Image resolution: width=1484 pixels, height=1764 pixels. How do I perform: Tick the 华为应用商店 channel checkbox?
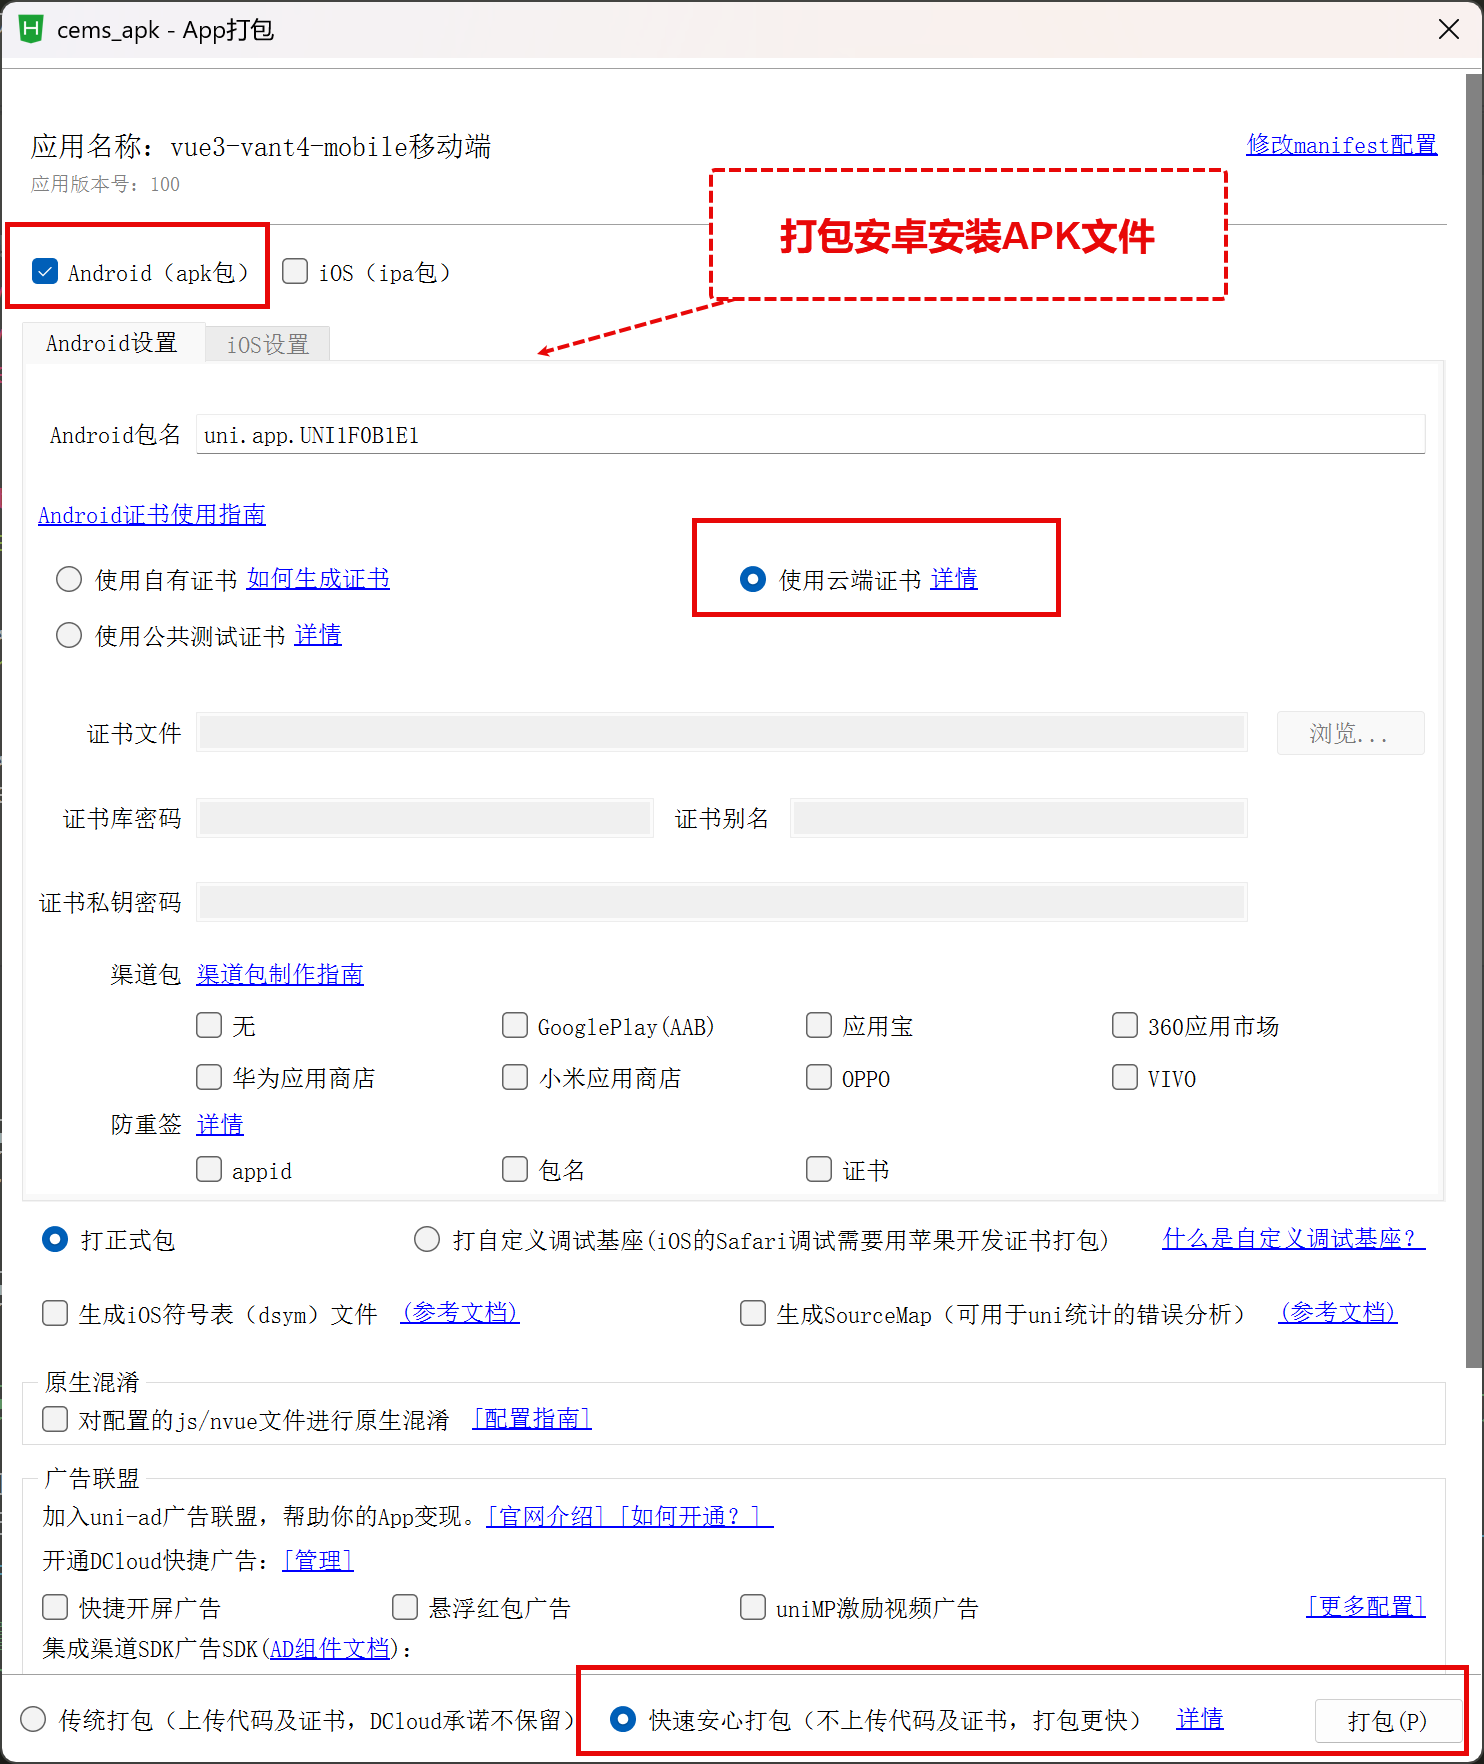click(x=209, y=1078)
